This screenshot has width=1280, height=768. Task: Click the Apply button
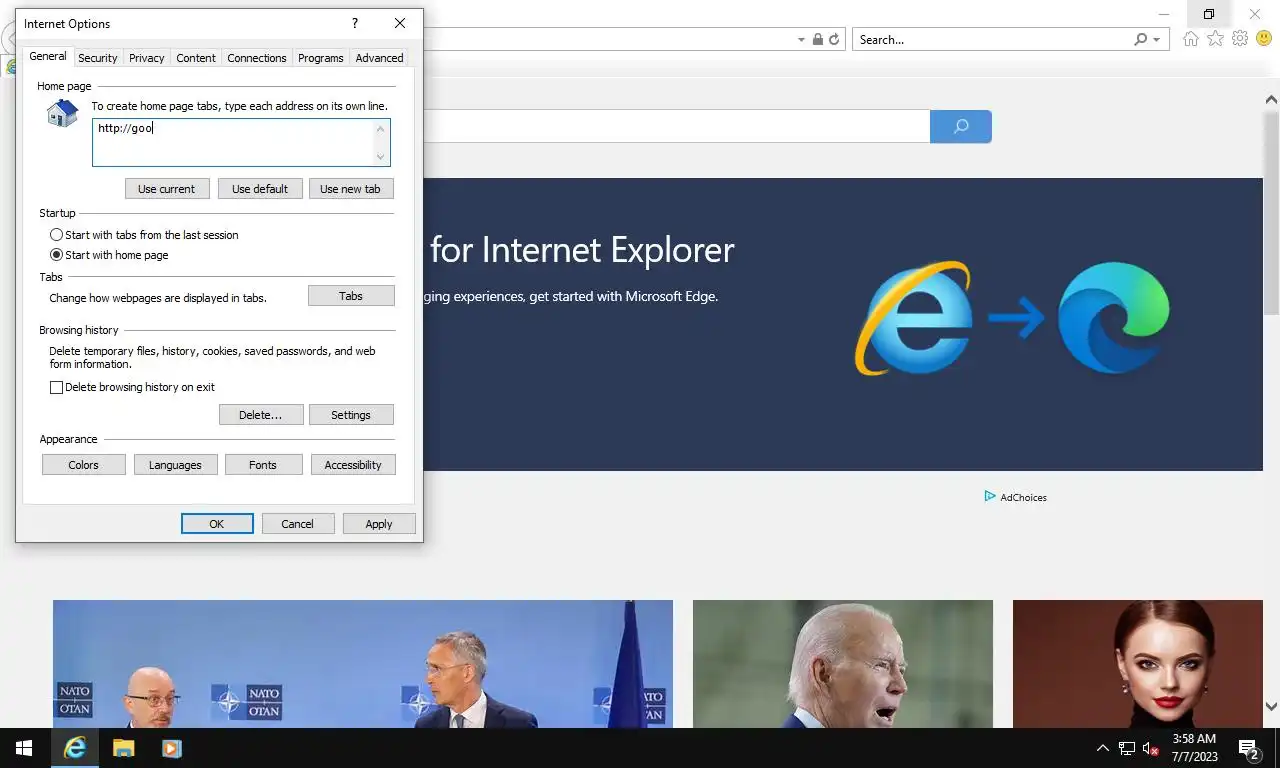tap(379, 524)
